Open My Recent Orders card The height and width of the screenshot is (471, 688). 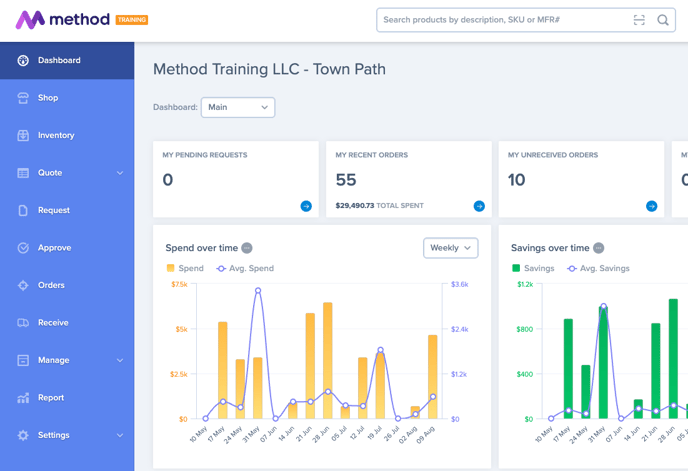[x=408, y=179]
